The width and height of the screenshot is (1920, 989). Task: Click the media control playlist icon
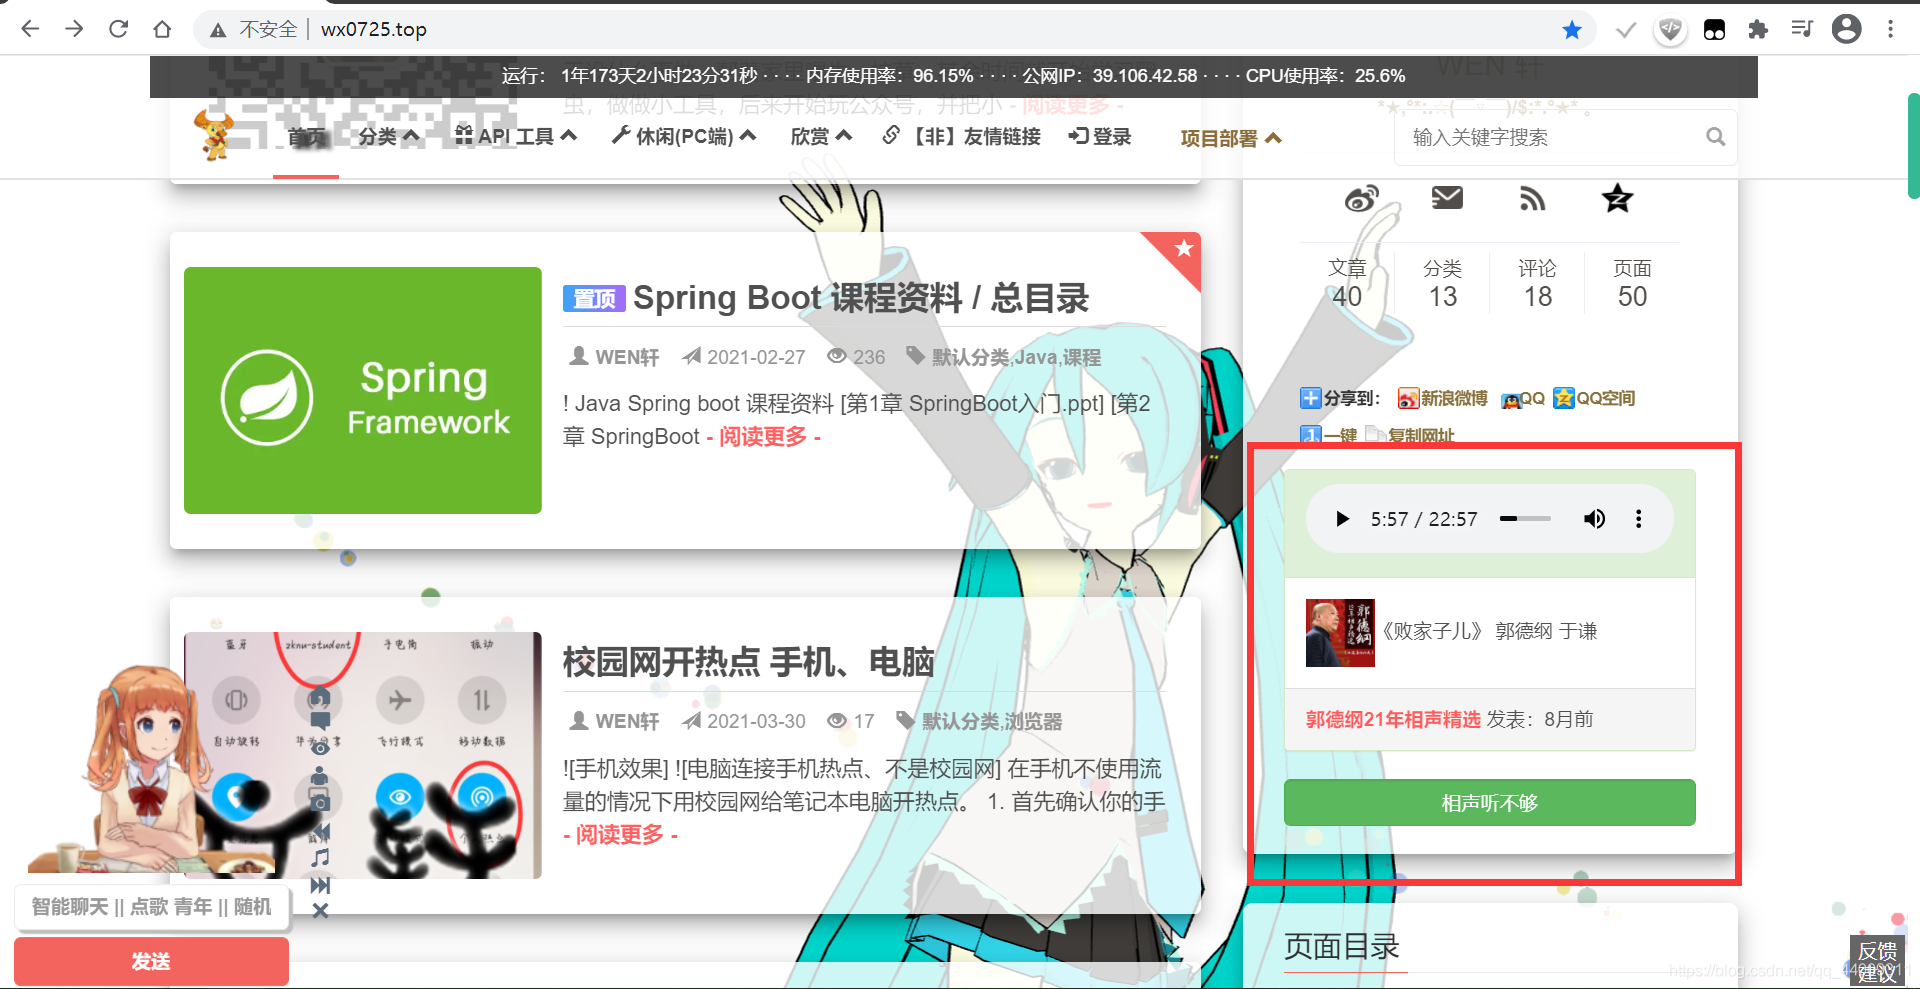tap(1802, 29)
